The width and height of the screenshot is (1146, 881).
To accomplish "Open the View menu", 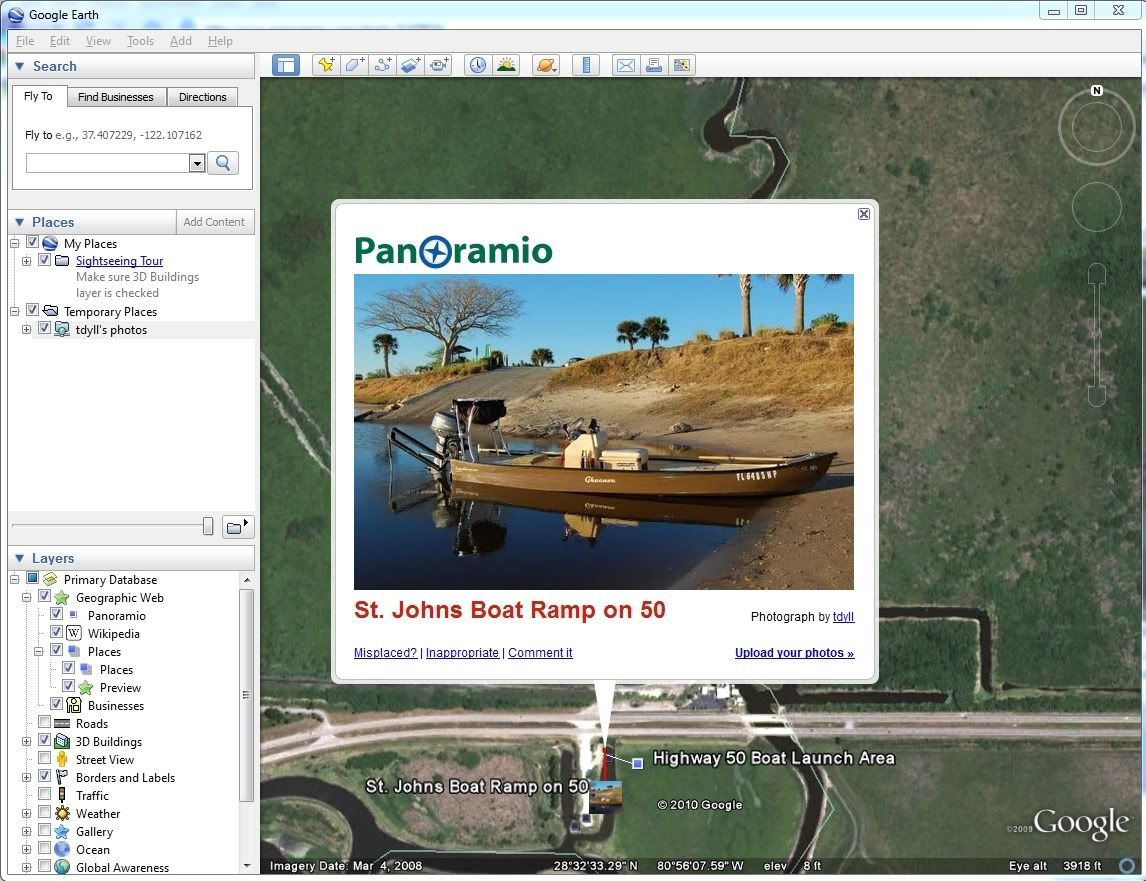I will (98, 41).
